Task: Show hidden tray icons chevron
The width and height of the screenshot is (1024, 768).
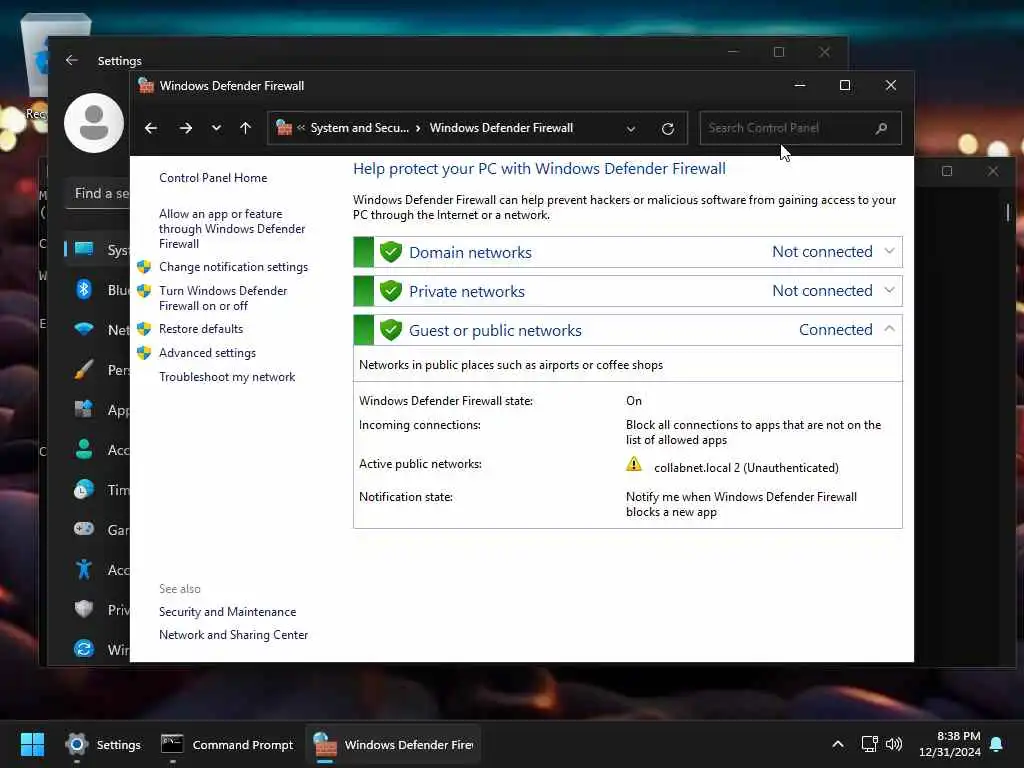Action: pyautogui.click(x=838, y=744)
